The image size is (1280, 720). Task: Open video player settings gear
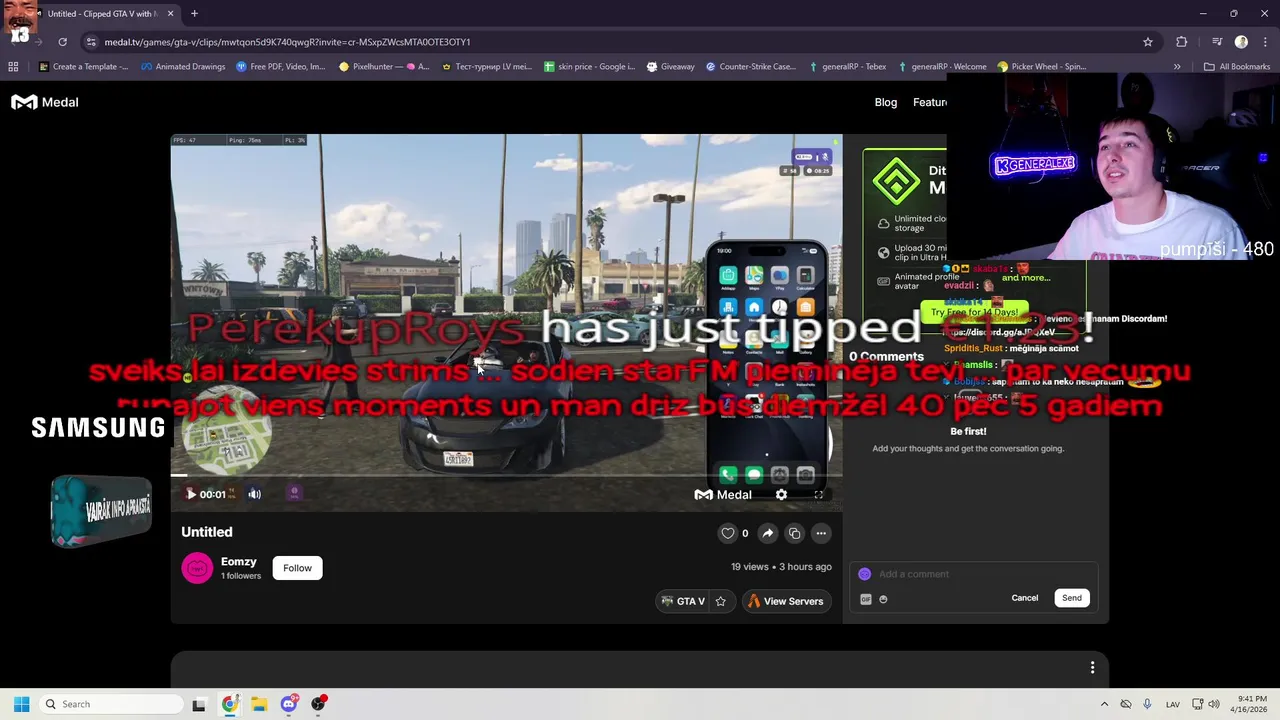click(x=781, y=494)
